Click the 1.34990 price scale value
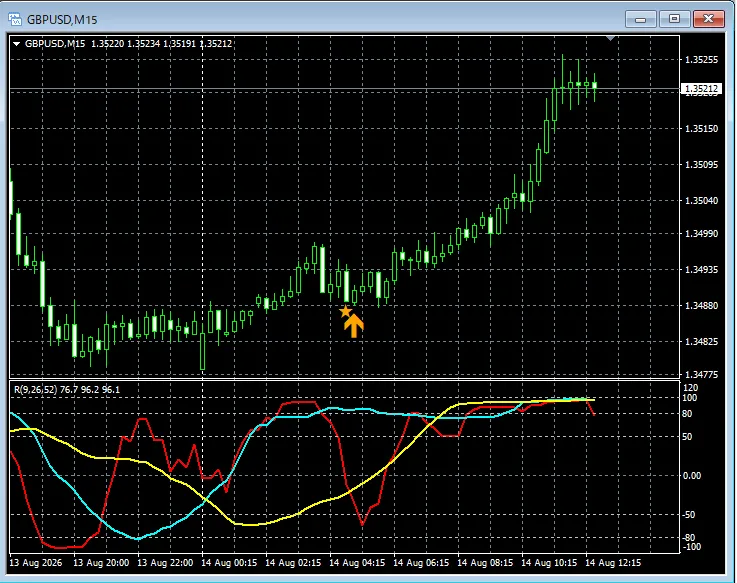This screenshot has height=583, width=737. pos(701,234)
